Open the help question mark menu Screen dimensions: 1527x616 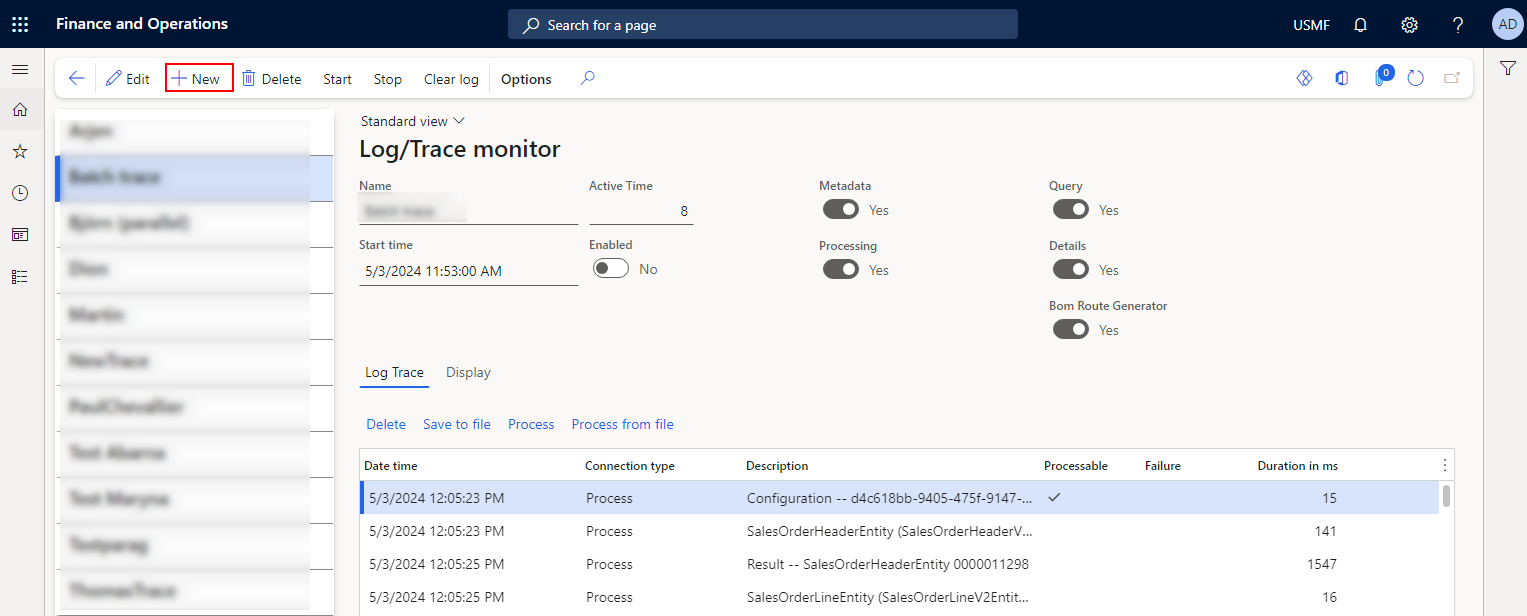pos(1458,25)
